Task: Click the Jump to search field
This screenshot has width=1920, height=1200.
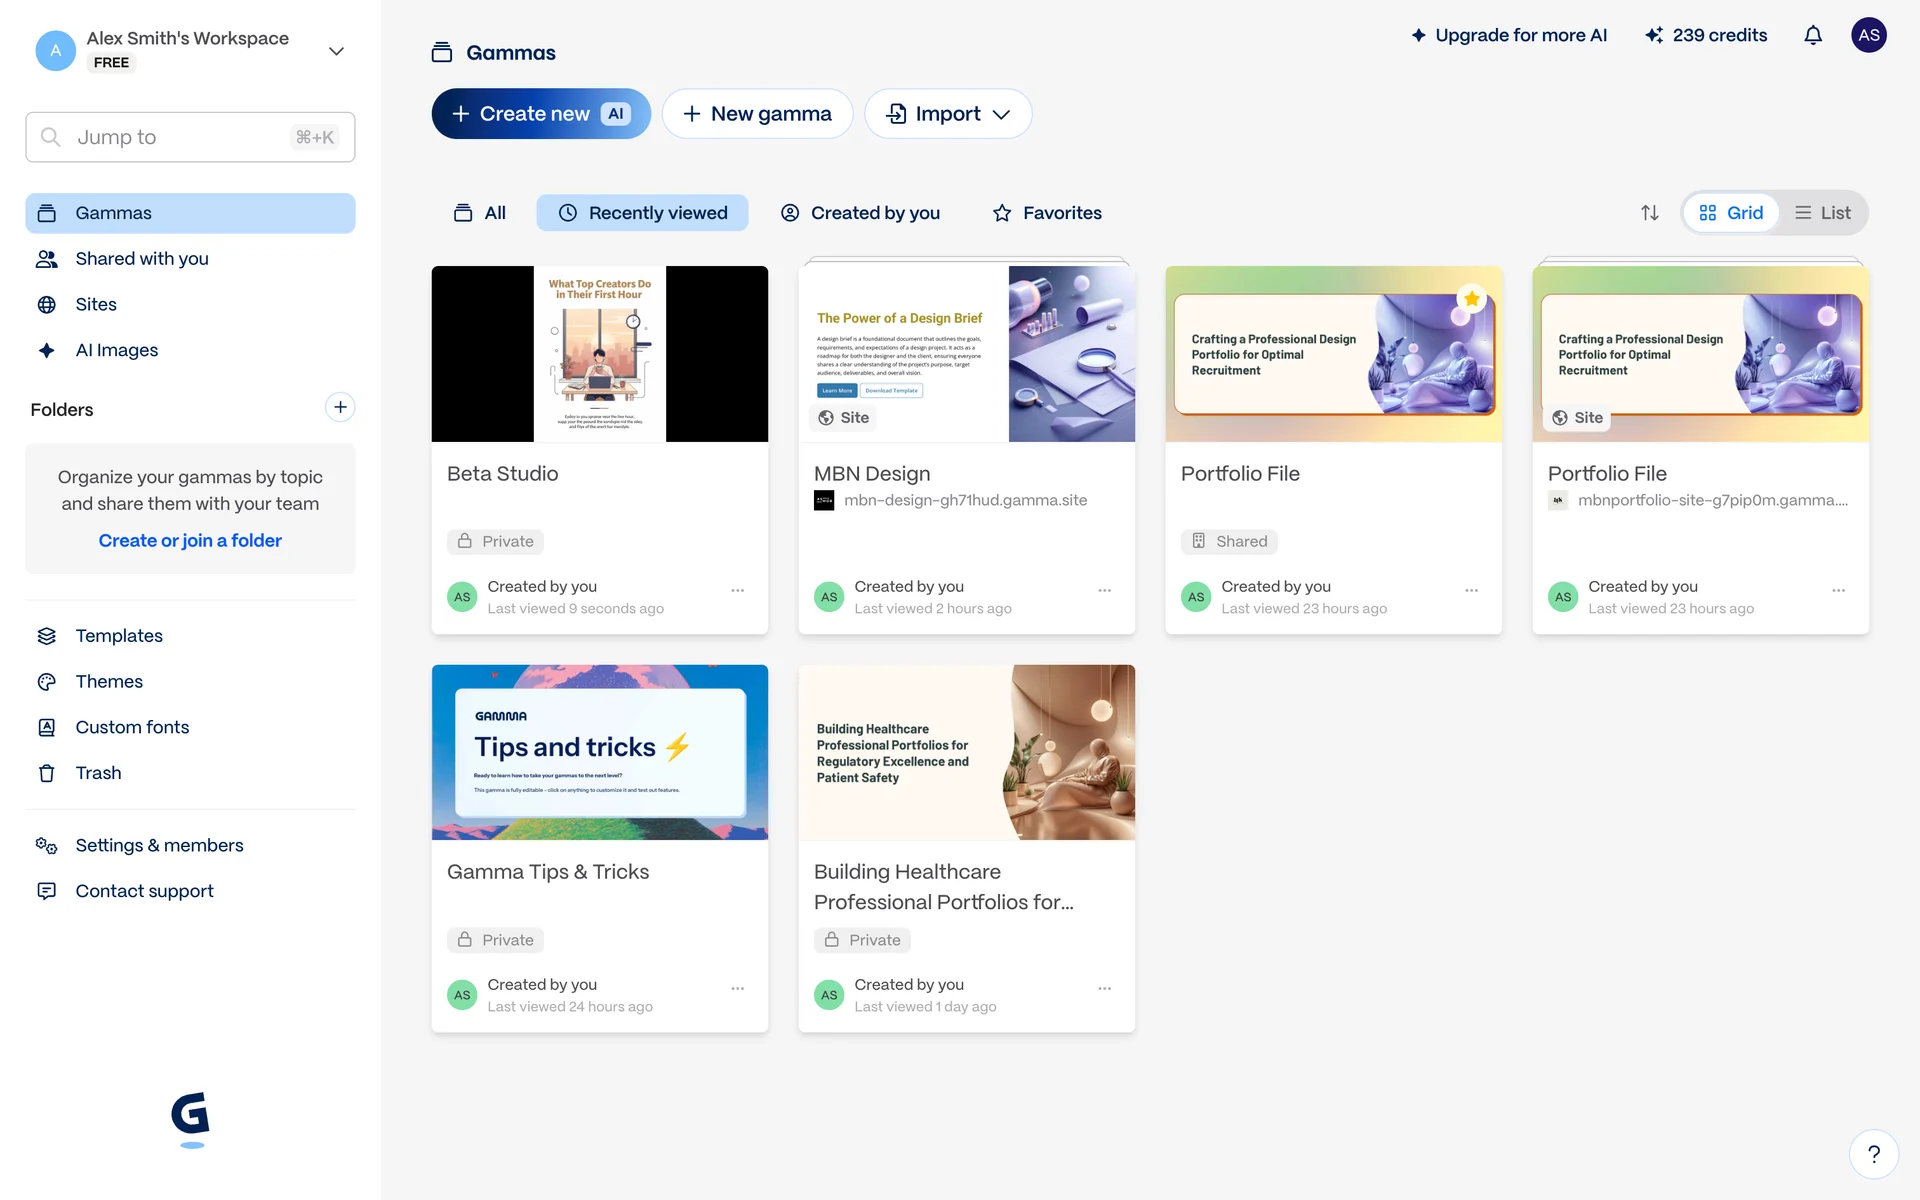Action: click(190, 137)
